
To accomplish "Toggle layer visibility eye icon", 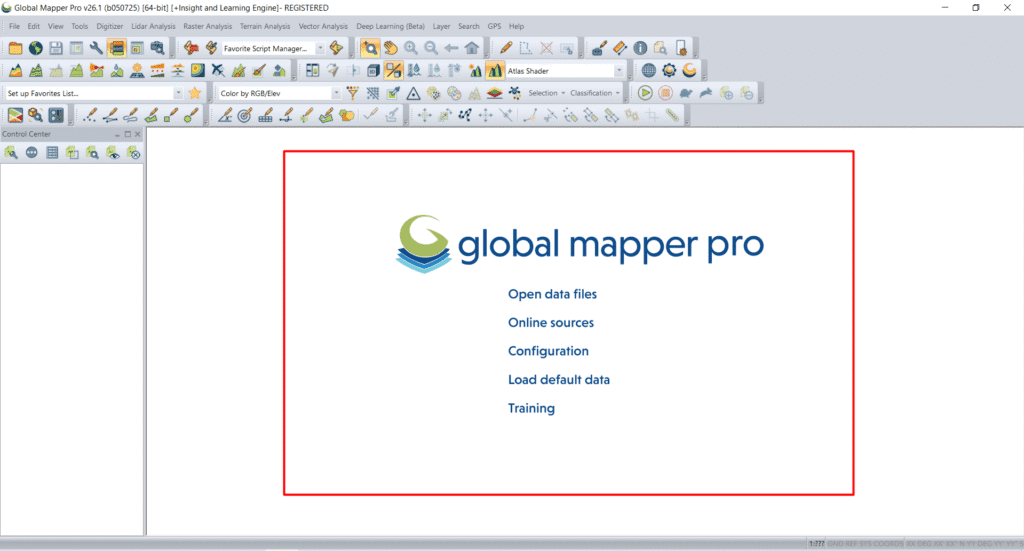I will (x=113, y=153).
